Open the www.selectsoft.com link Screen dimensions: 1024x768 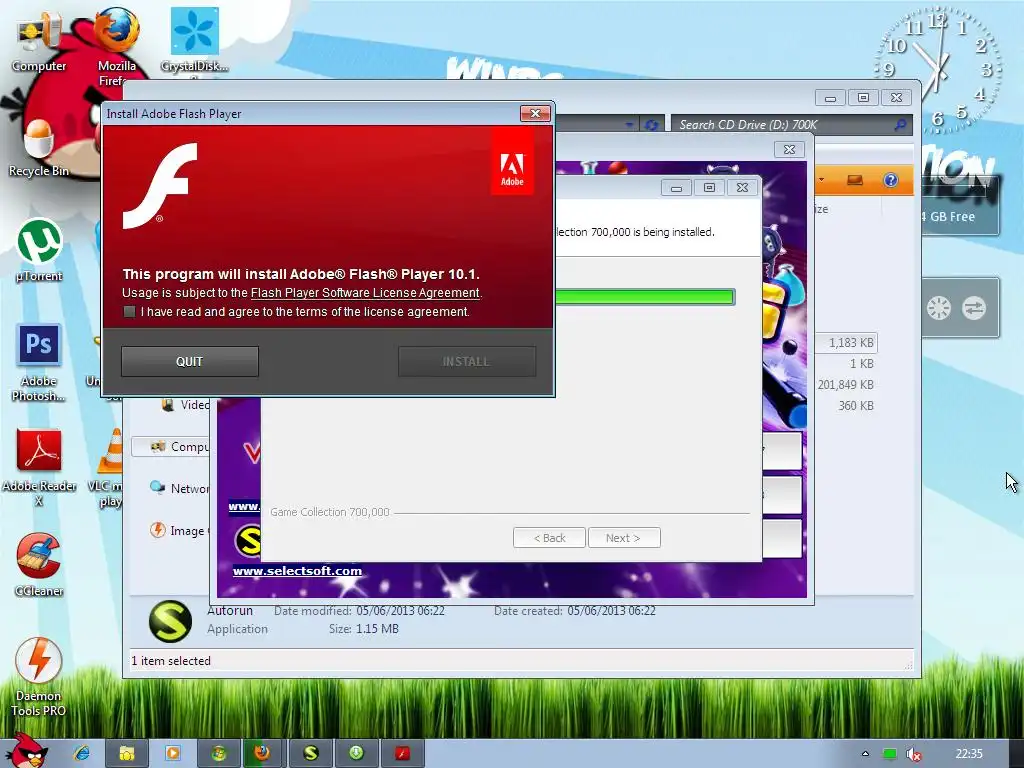pos(297,571)
